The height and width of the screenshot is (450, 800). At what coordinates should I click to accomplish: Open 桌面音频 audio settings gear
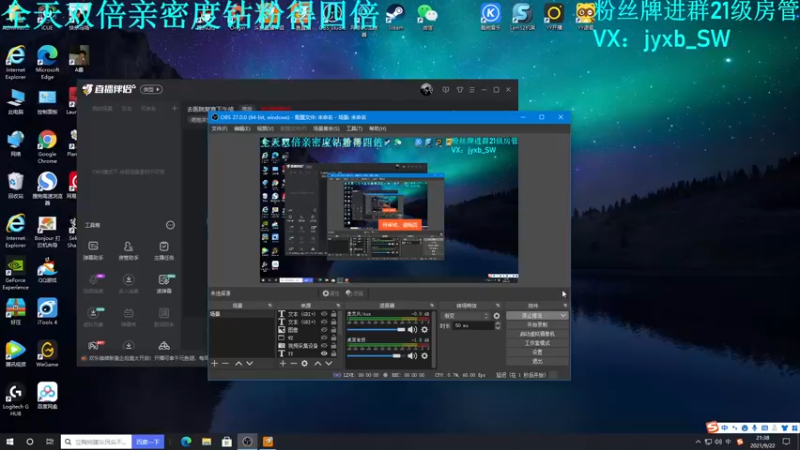click(424, 356)
